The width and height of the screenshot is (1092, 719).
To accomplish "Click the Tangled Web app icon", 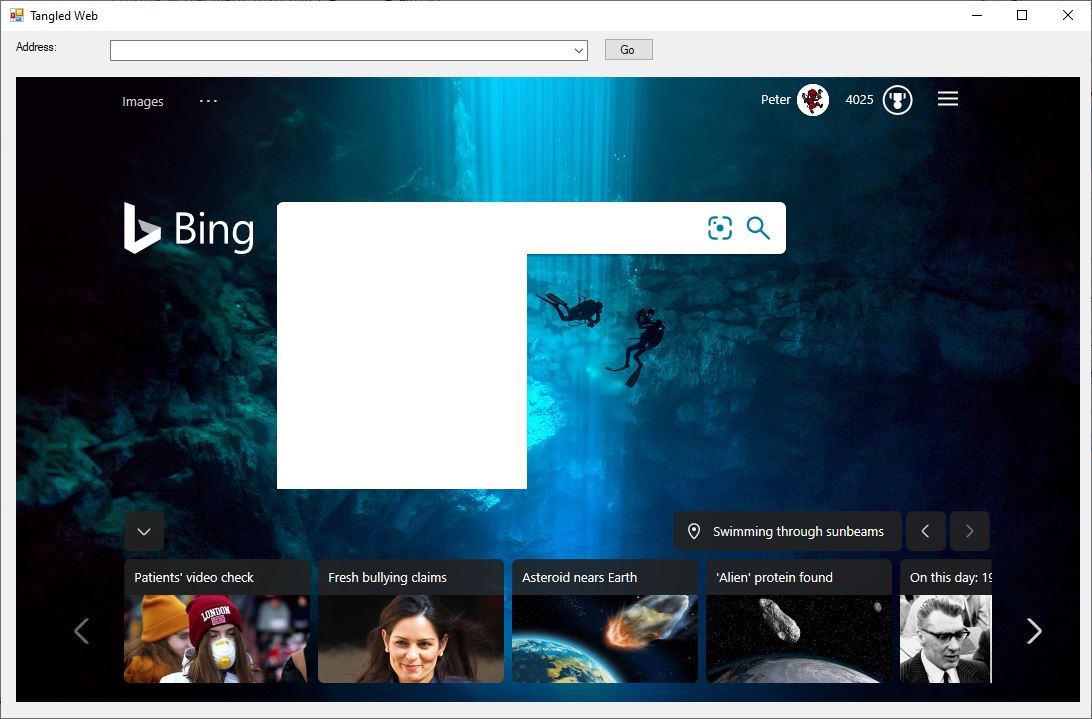I will pos(17,15).
